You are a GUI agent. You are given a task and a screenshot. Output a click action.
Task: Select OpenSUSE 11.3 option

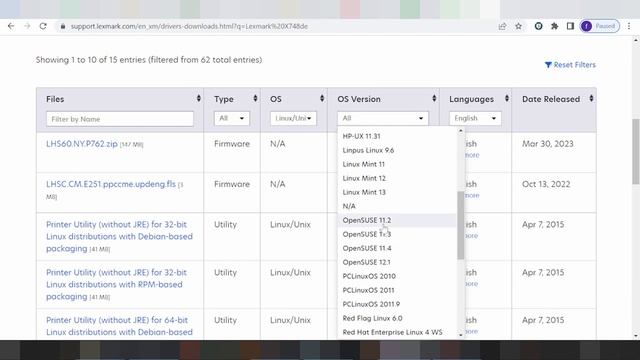397,234
